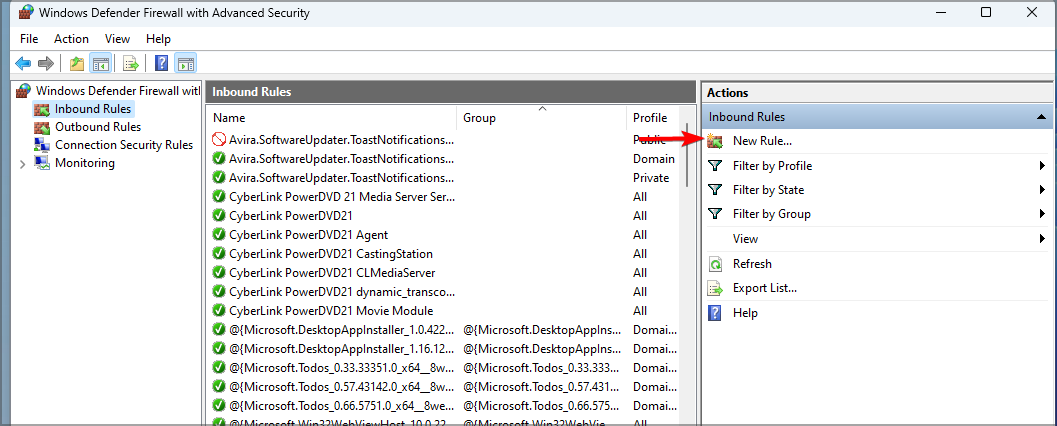Select Connection Security Rules node
1057x426 pixels.
123,145
